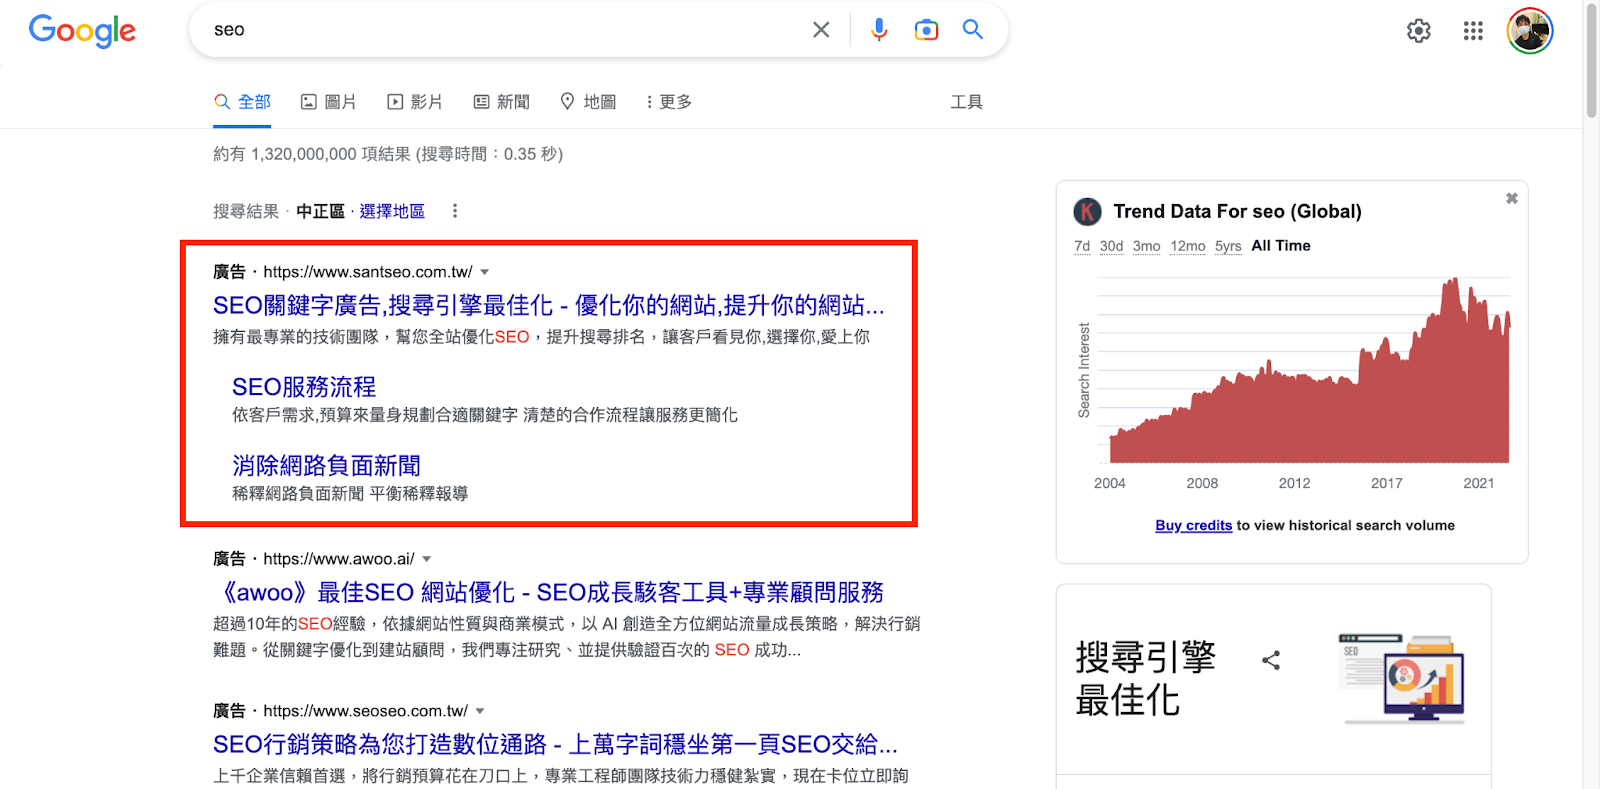Click the 選擇地區 link
This screenshot has width=1600, height=789.
tap(392, 211)
